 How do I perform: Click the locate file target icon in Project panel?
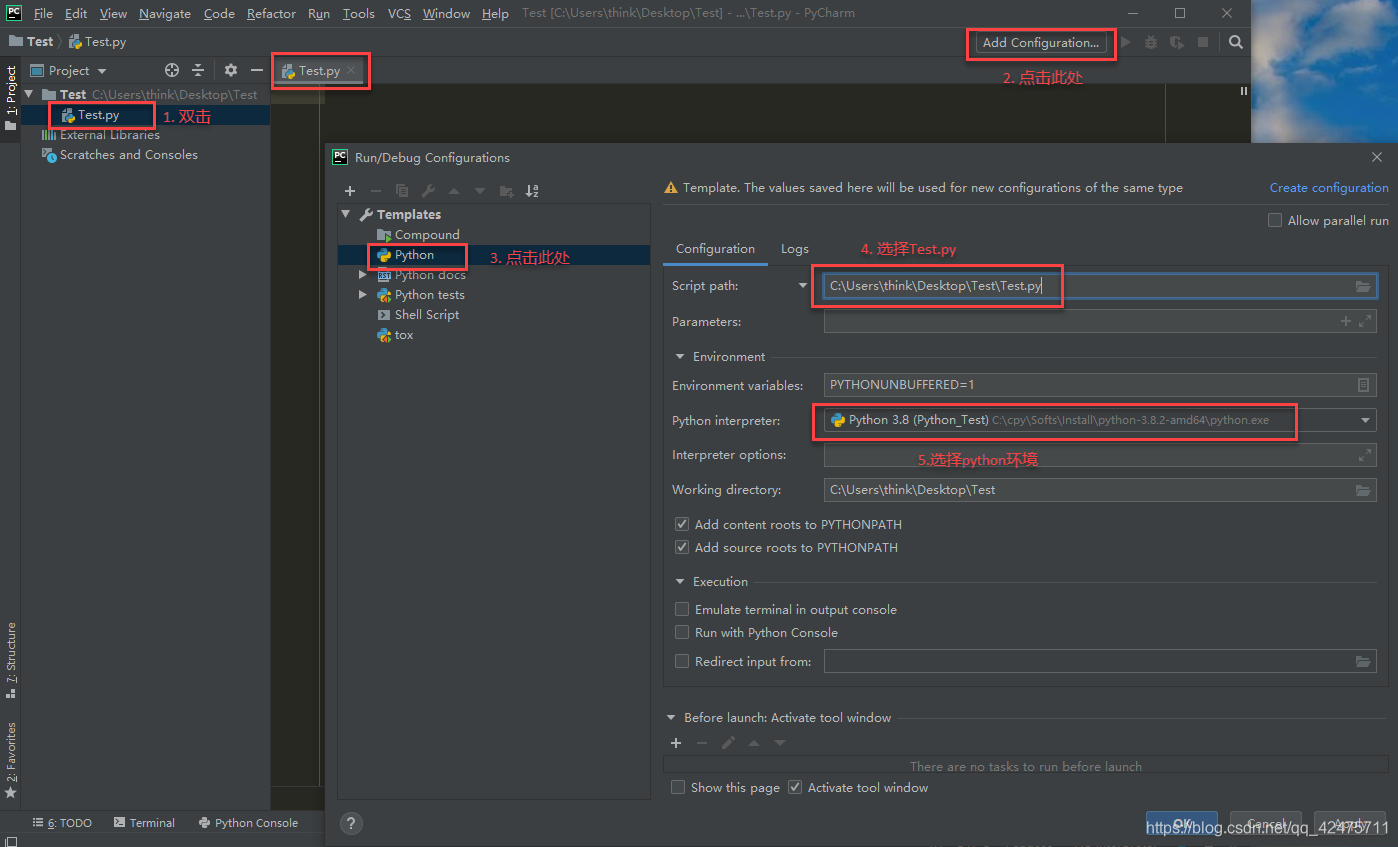[x=172, y=70]
